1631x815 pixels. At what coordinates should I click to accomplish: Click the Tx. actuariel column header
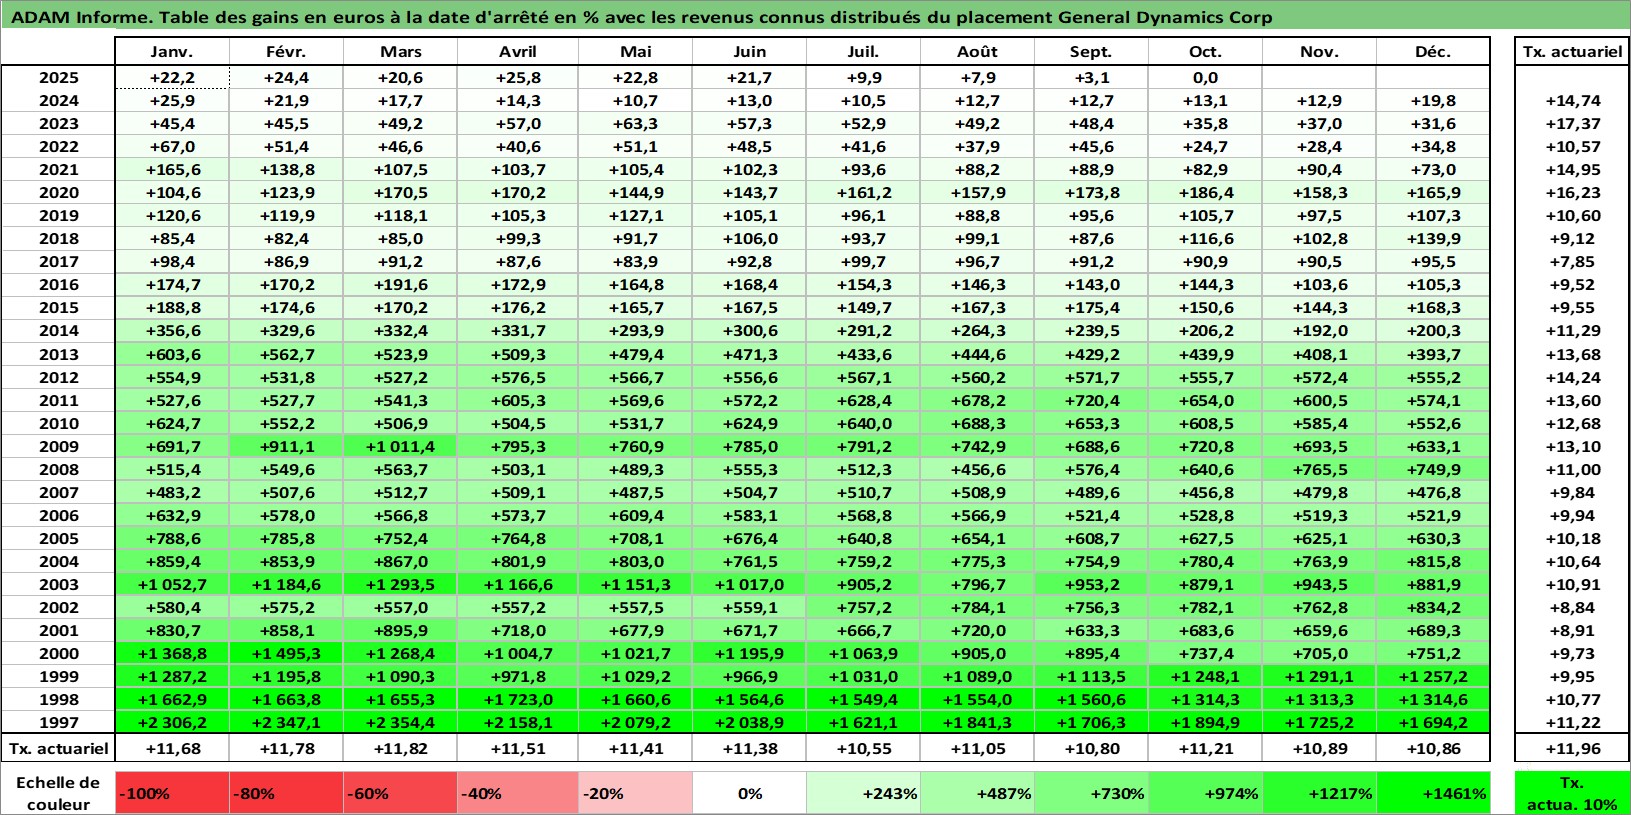pos(1572,51)
